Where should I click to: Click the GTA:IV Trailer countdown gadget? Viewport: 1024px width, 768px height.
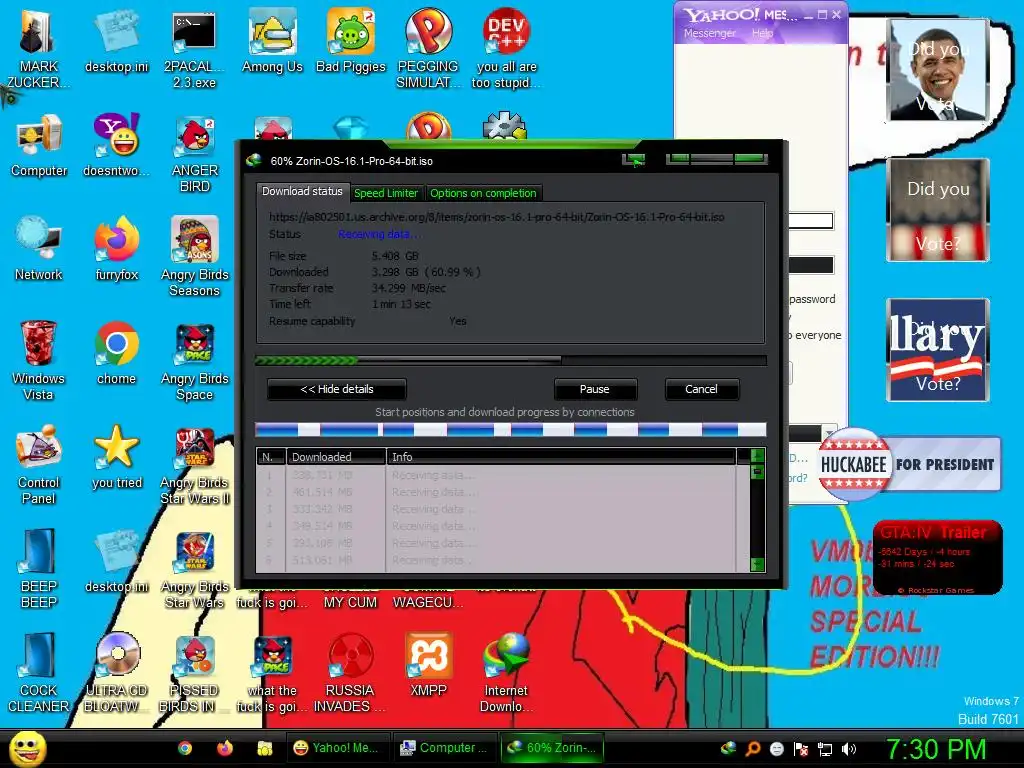(937, 557)
